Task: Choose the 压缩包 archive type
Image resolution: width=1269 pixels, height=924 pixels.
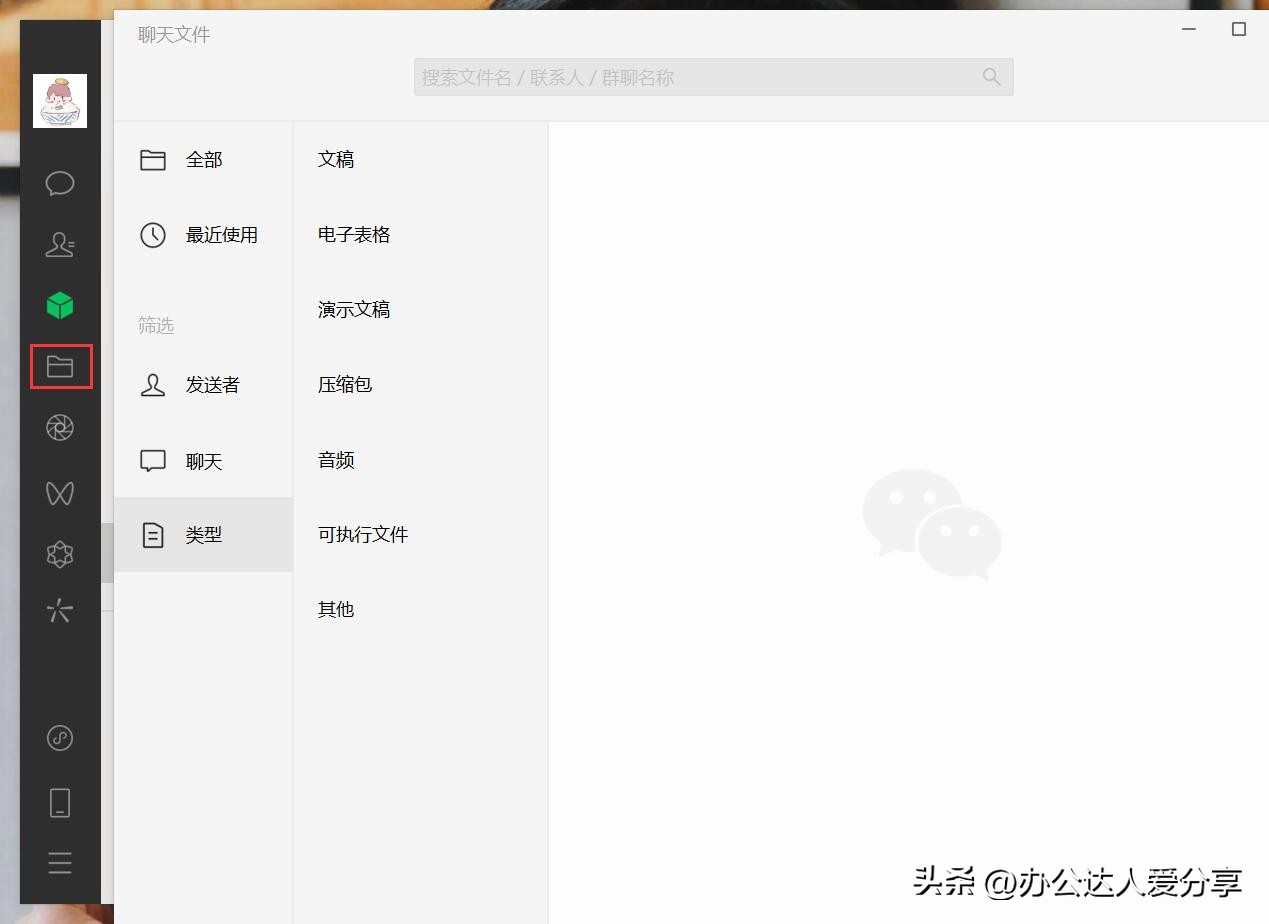Action: tap(344, 384)
